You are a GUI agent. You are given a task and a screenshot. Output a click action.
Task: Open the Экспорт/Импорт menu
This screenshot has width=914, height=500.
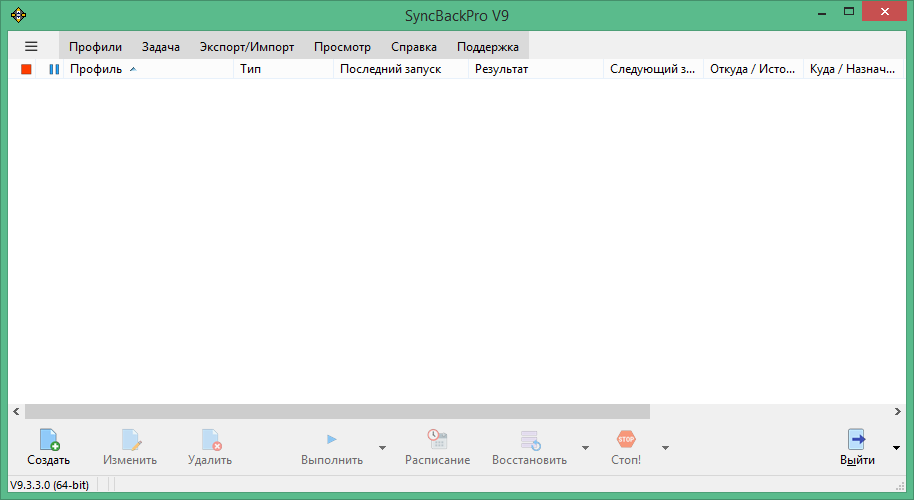coord(247,47)
